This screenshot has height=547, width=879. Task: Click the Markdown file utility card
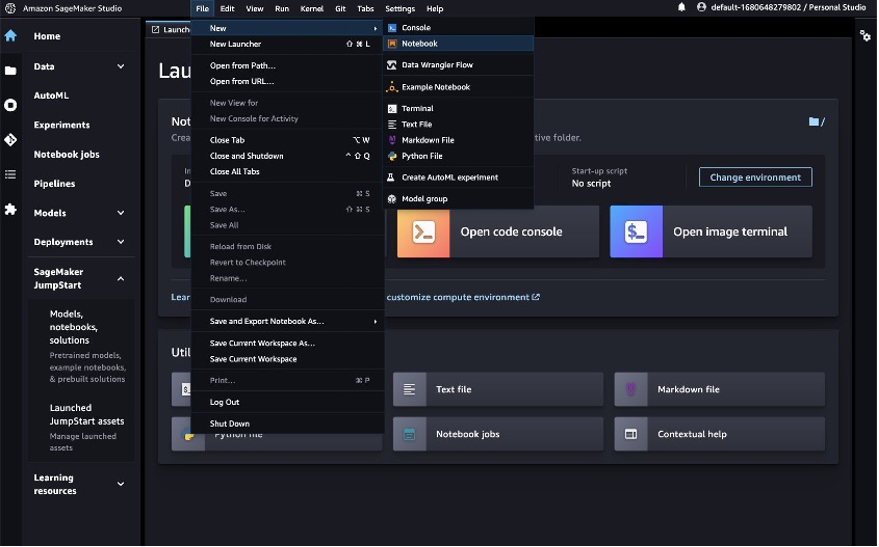point(720,389)
